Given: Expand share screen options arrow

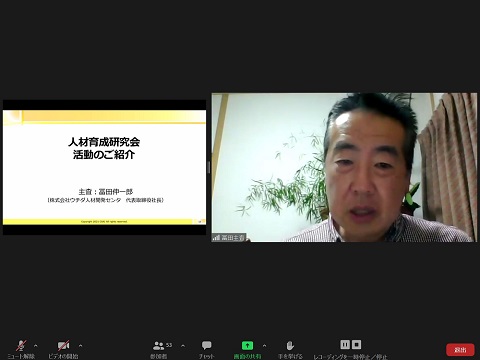Looking at the screenshot, I should coord(264,346).
